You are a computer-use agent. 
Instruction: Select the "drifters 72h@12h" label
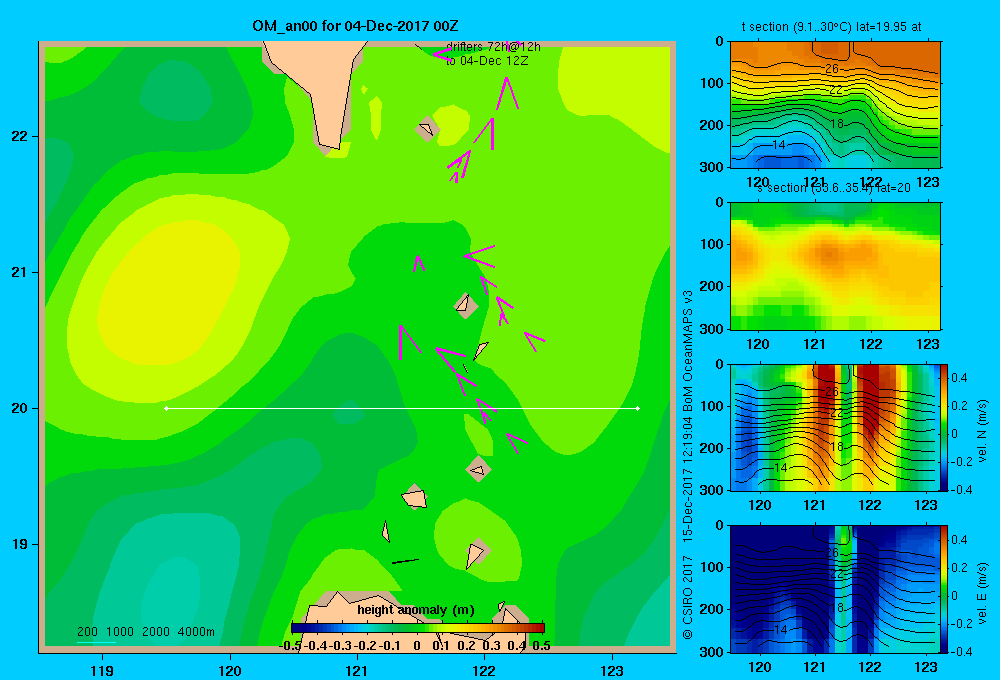coord(493,47)
